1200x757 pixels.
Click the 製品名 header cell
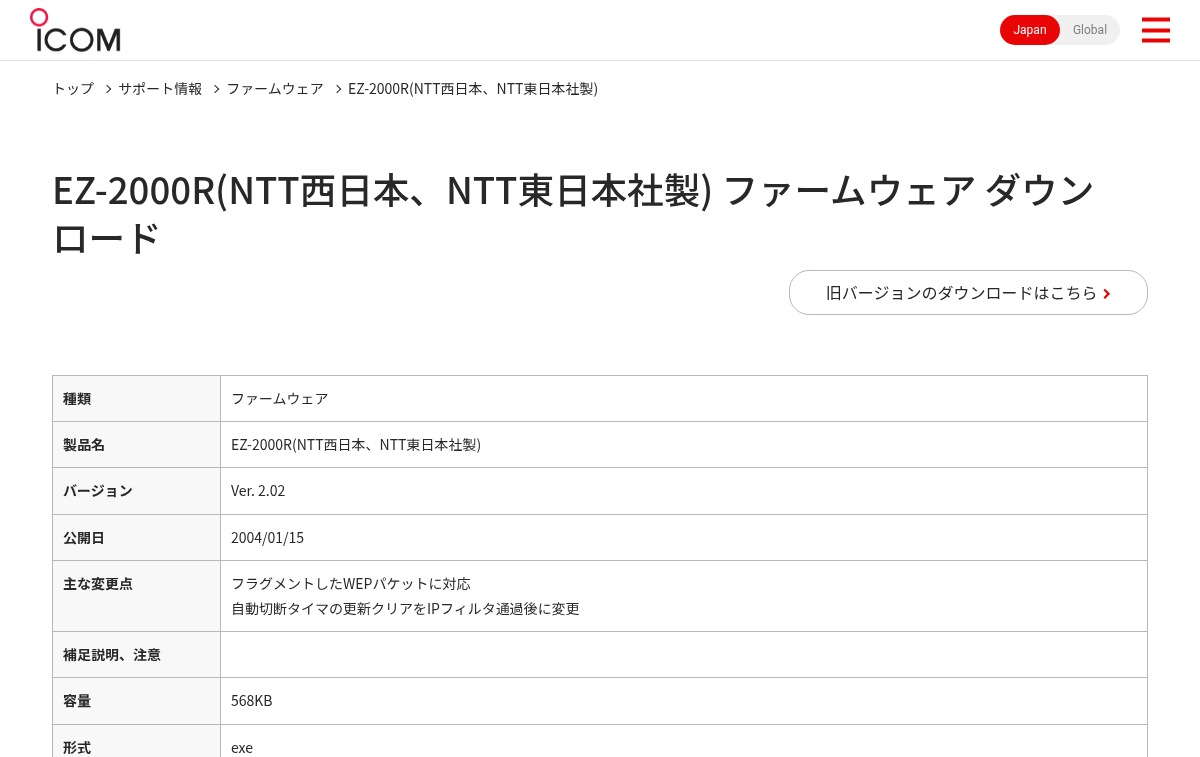(x=136, y=445)
